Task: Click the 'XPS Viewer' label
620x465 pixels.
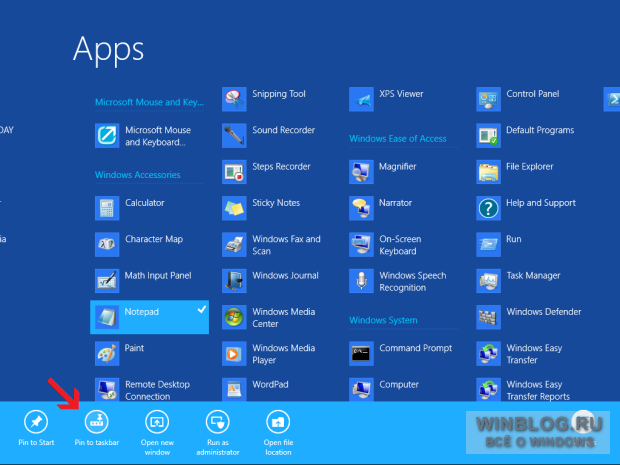Action: click(x=401, y=94)
